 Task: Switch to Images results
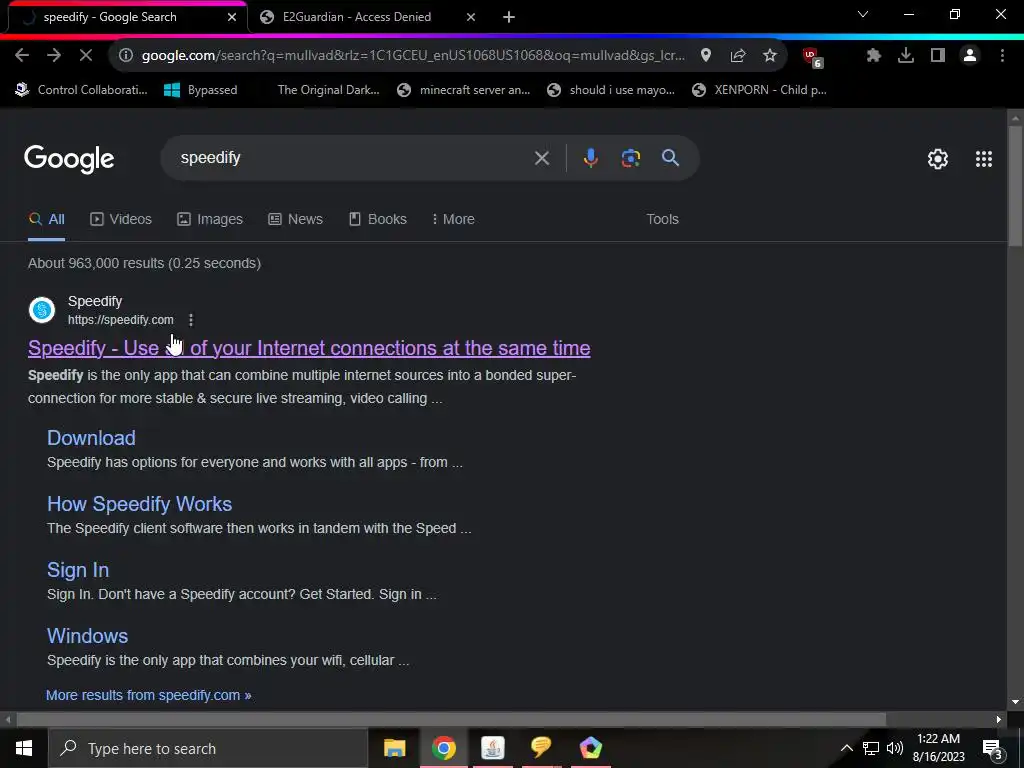[x=210, y=219]
